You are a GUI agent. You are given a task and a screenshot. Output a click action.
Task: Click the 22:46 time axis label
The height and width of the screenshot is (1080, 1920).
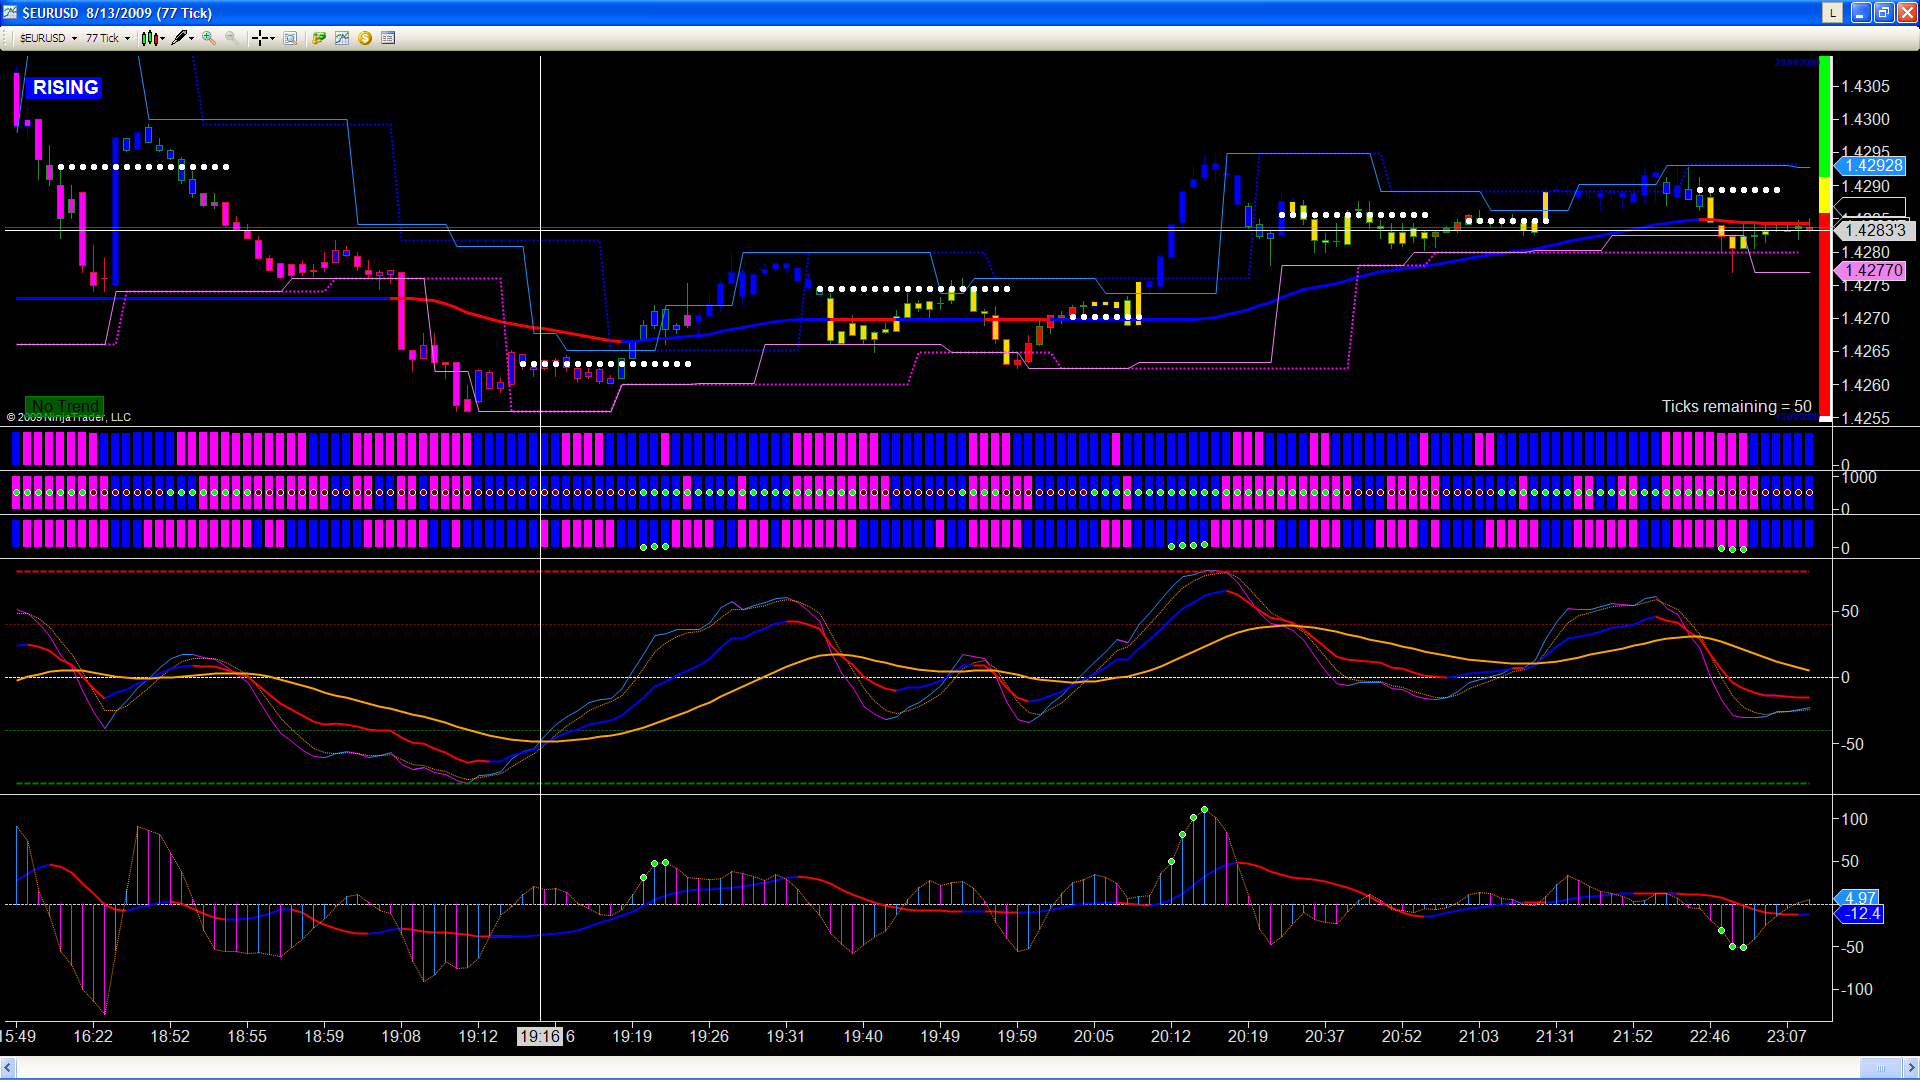[x=1709, y=1036]
